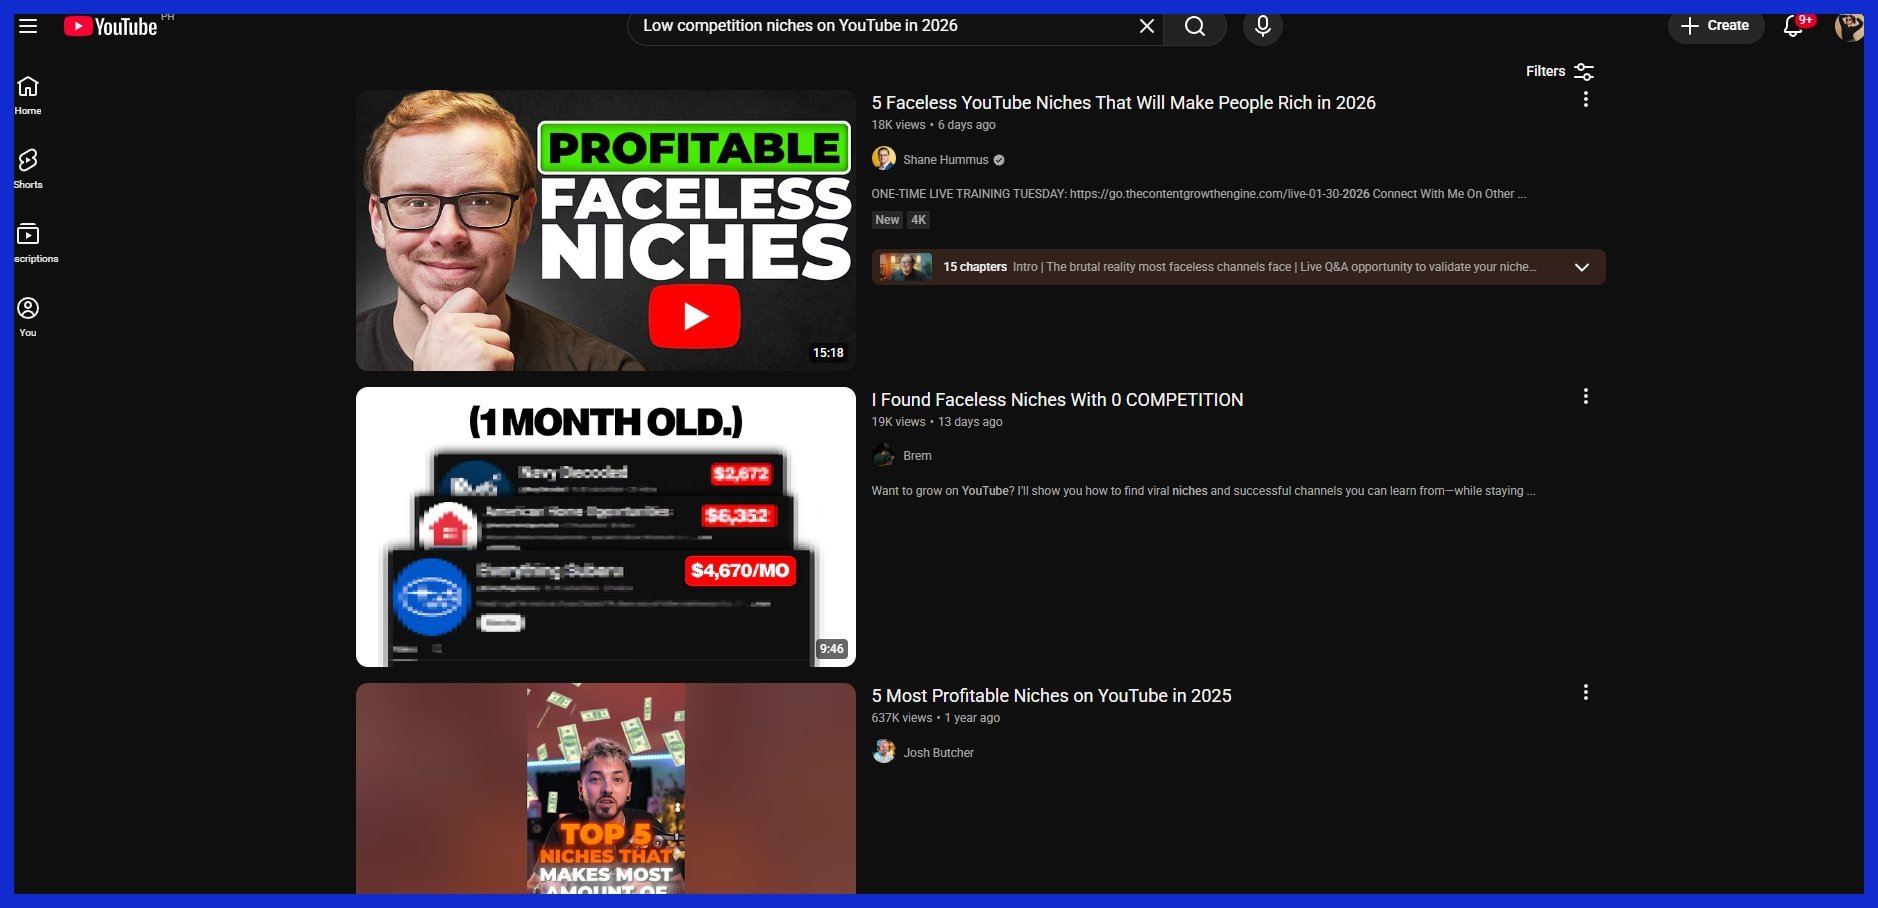
Task: Open options menu for Brem's video
Action: coord(1585,397)
